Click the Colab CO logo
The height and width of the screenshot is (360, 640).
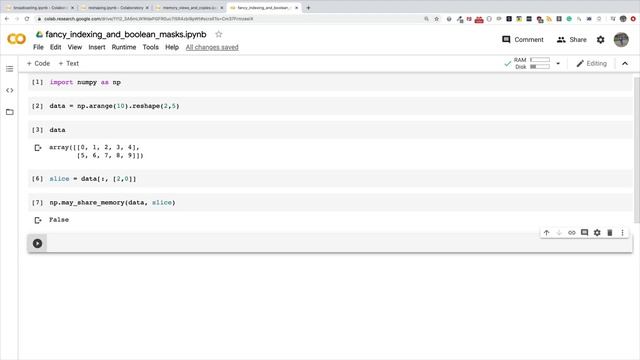click(16, 39)
